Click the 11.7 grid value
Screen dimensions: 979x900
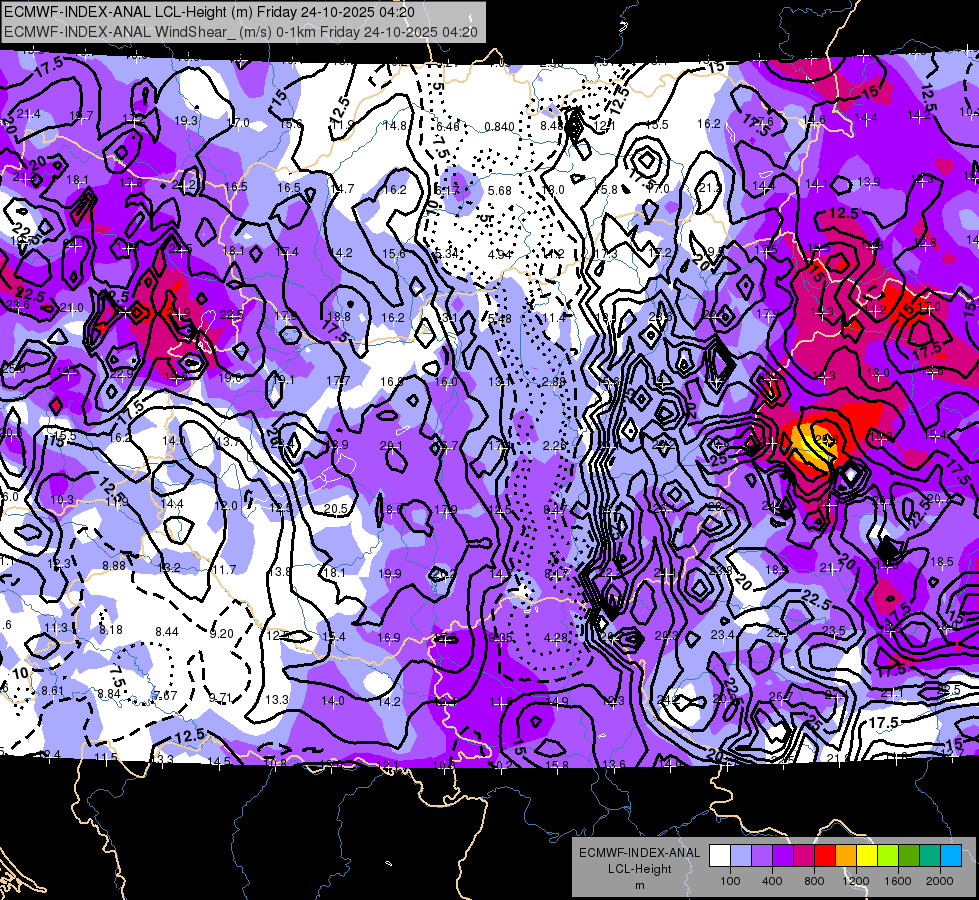tap(224, 569)
